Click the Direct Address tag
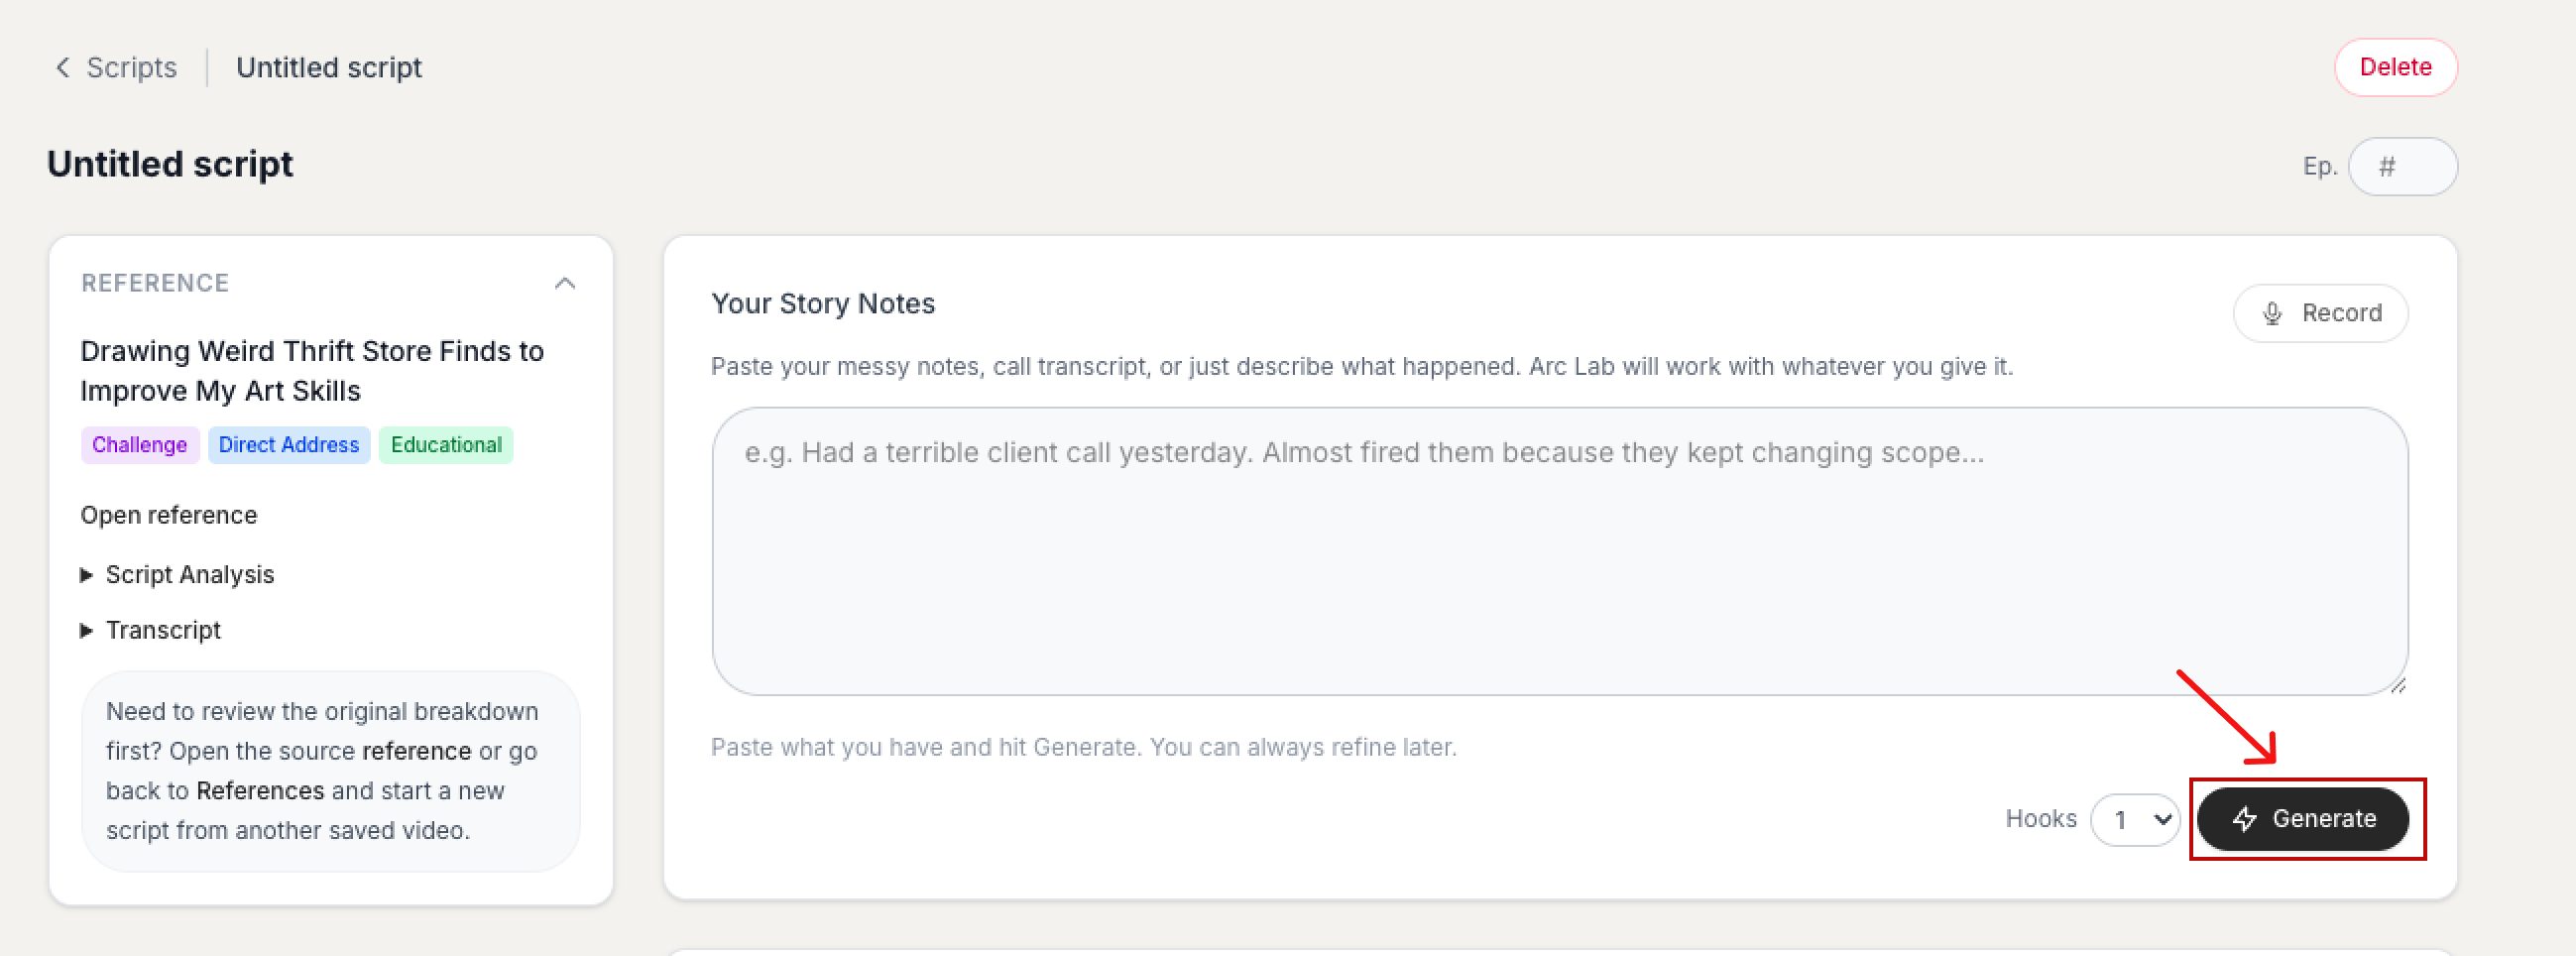 tap(289, 445)
